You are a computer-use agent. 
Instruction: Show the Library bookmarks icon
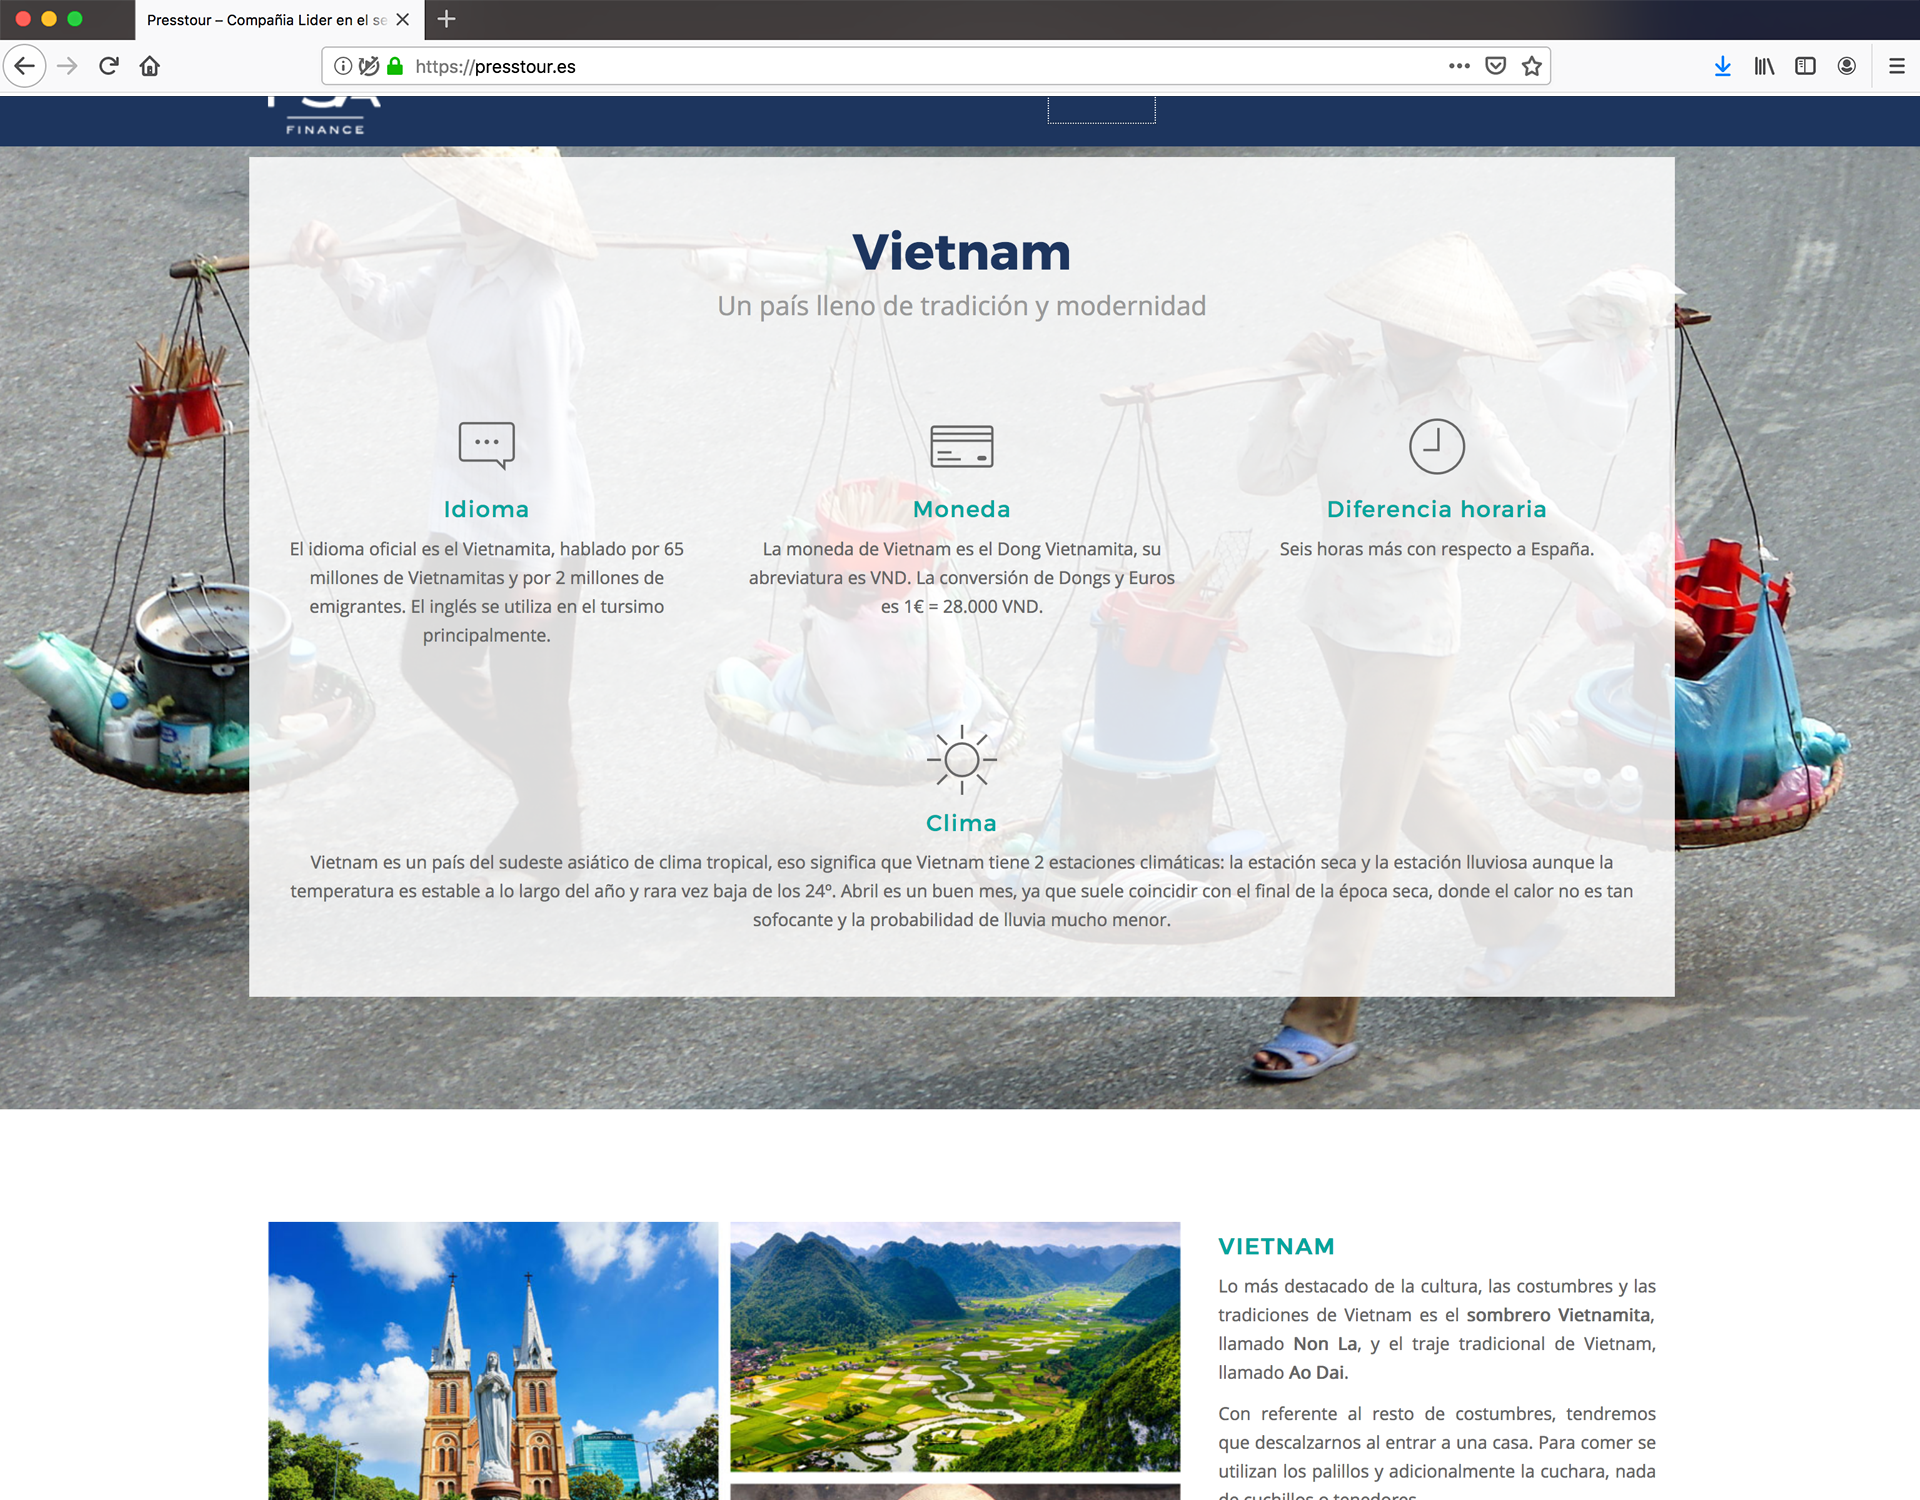[1764, 66]
